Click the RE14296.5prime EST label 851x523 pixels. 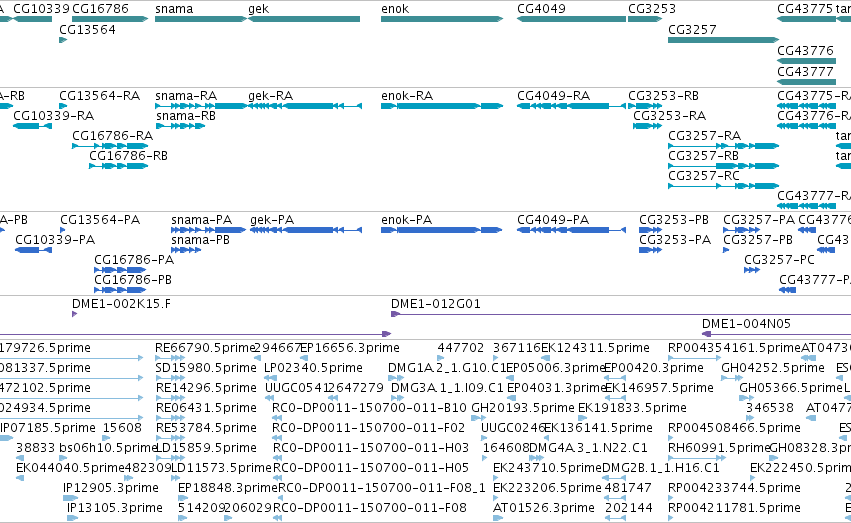pos(206,388)
